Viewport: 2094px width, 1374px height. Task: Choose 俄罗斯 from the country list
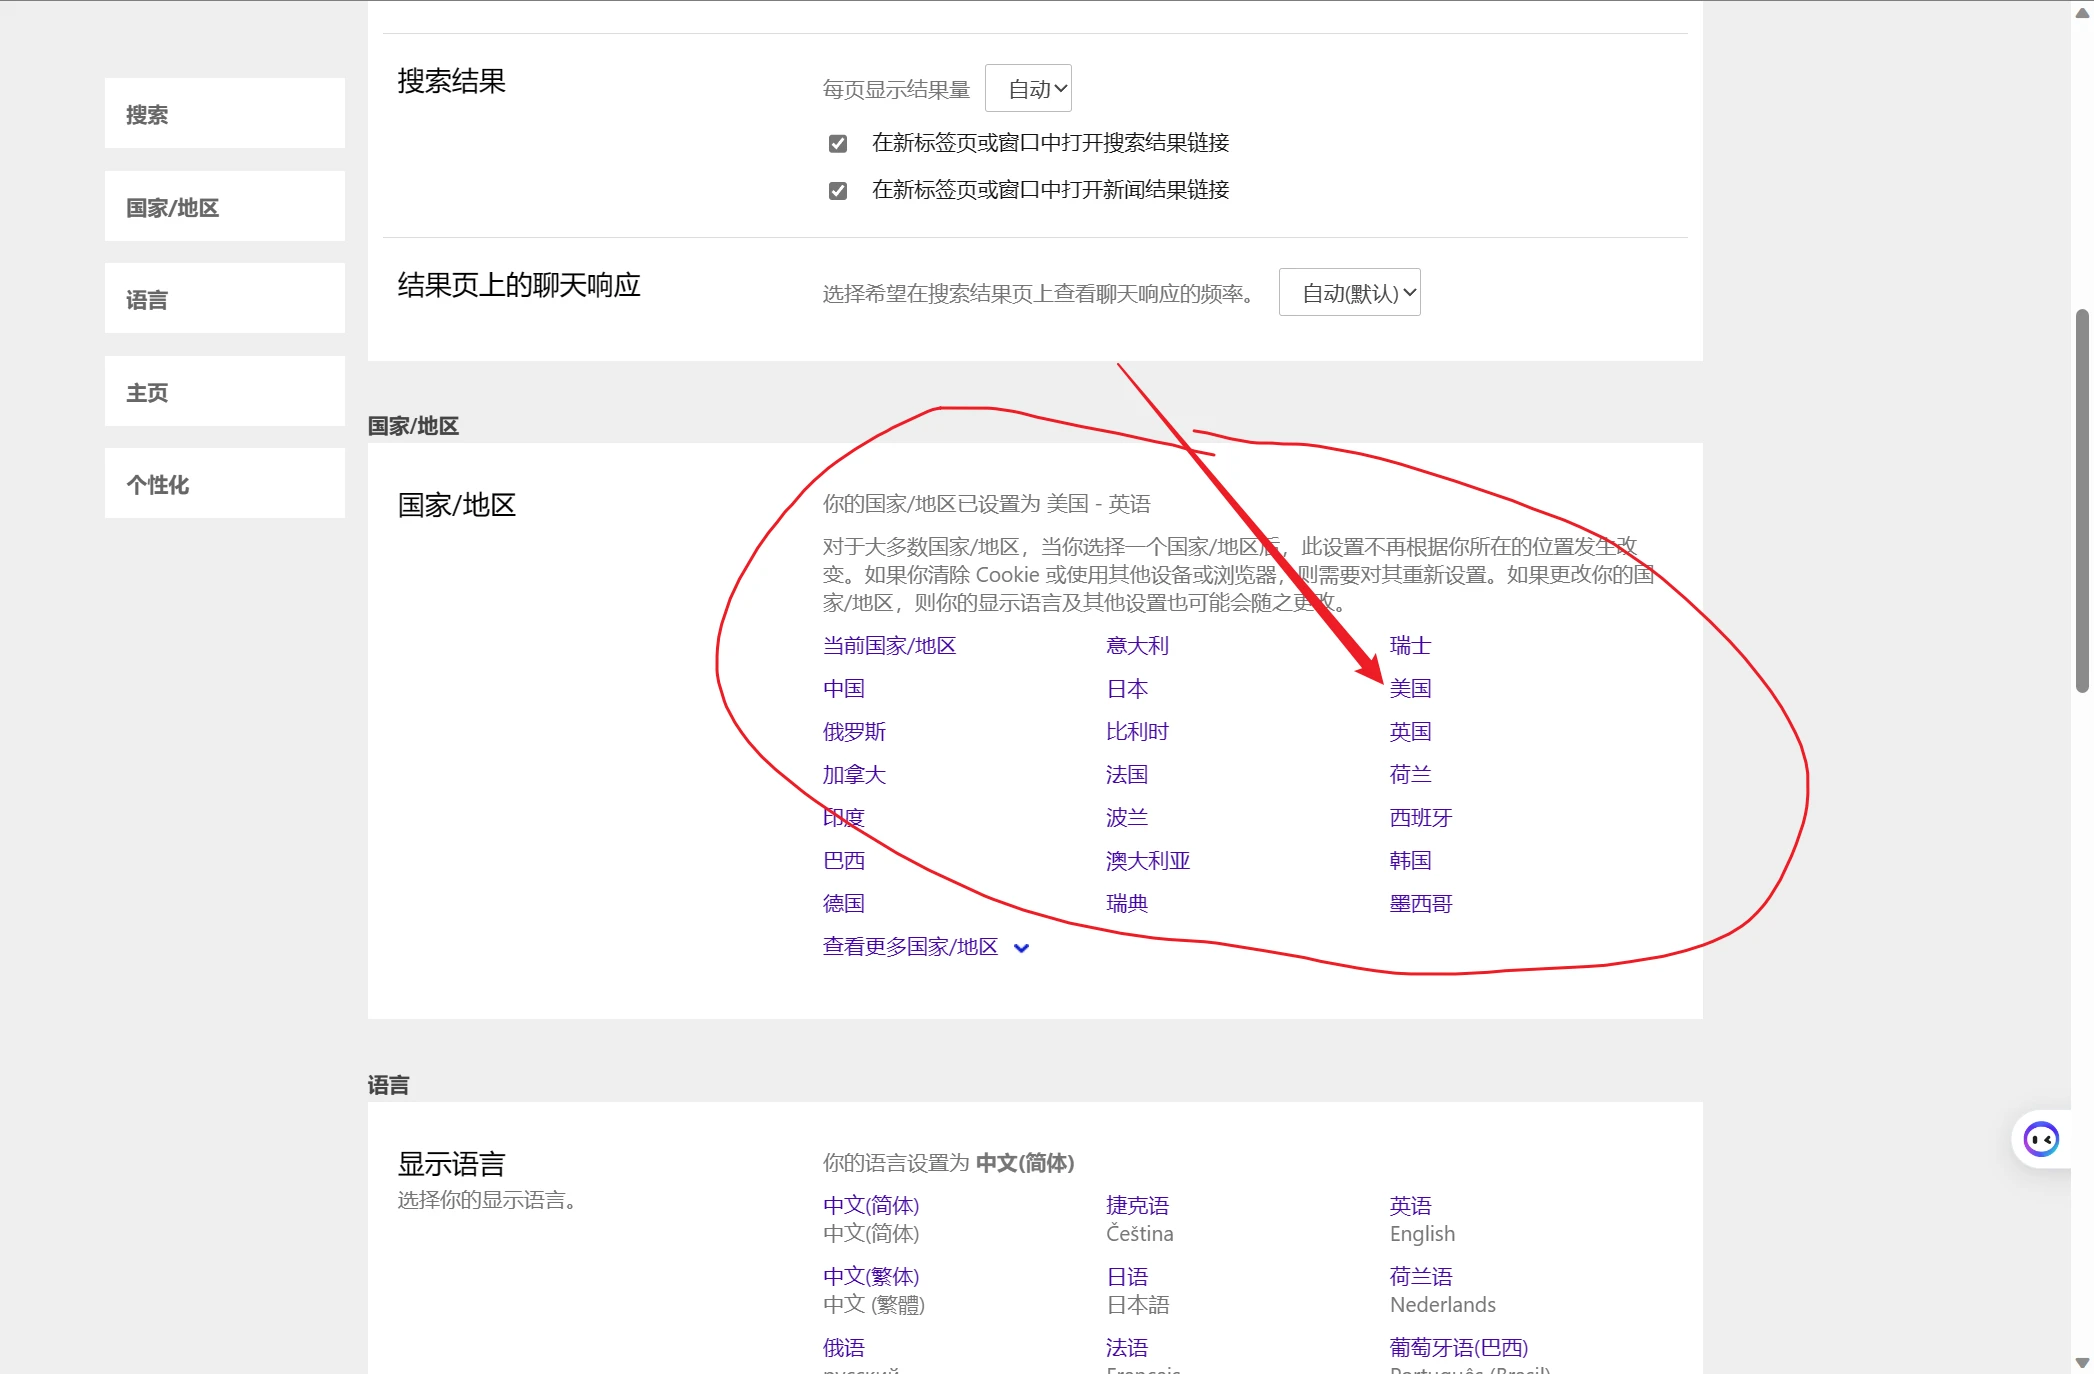[854, 732]
